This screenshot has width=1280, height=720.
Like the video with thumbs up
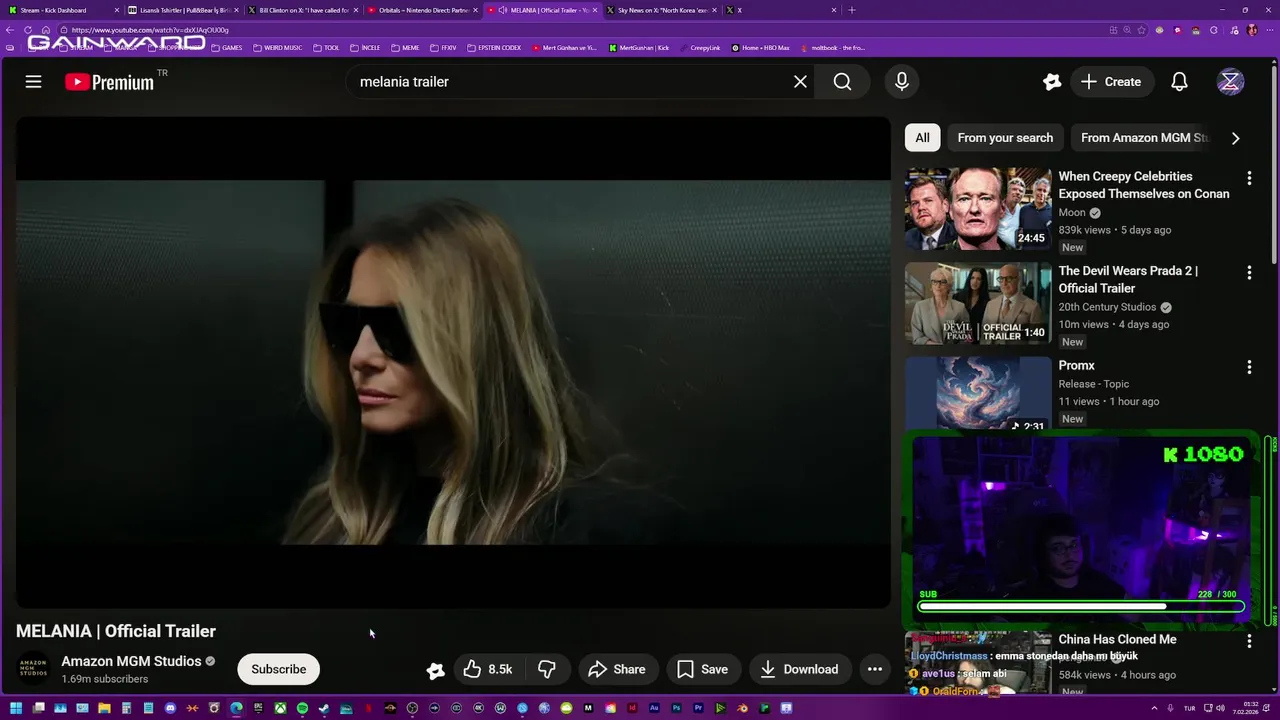488,669
